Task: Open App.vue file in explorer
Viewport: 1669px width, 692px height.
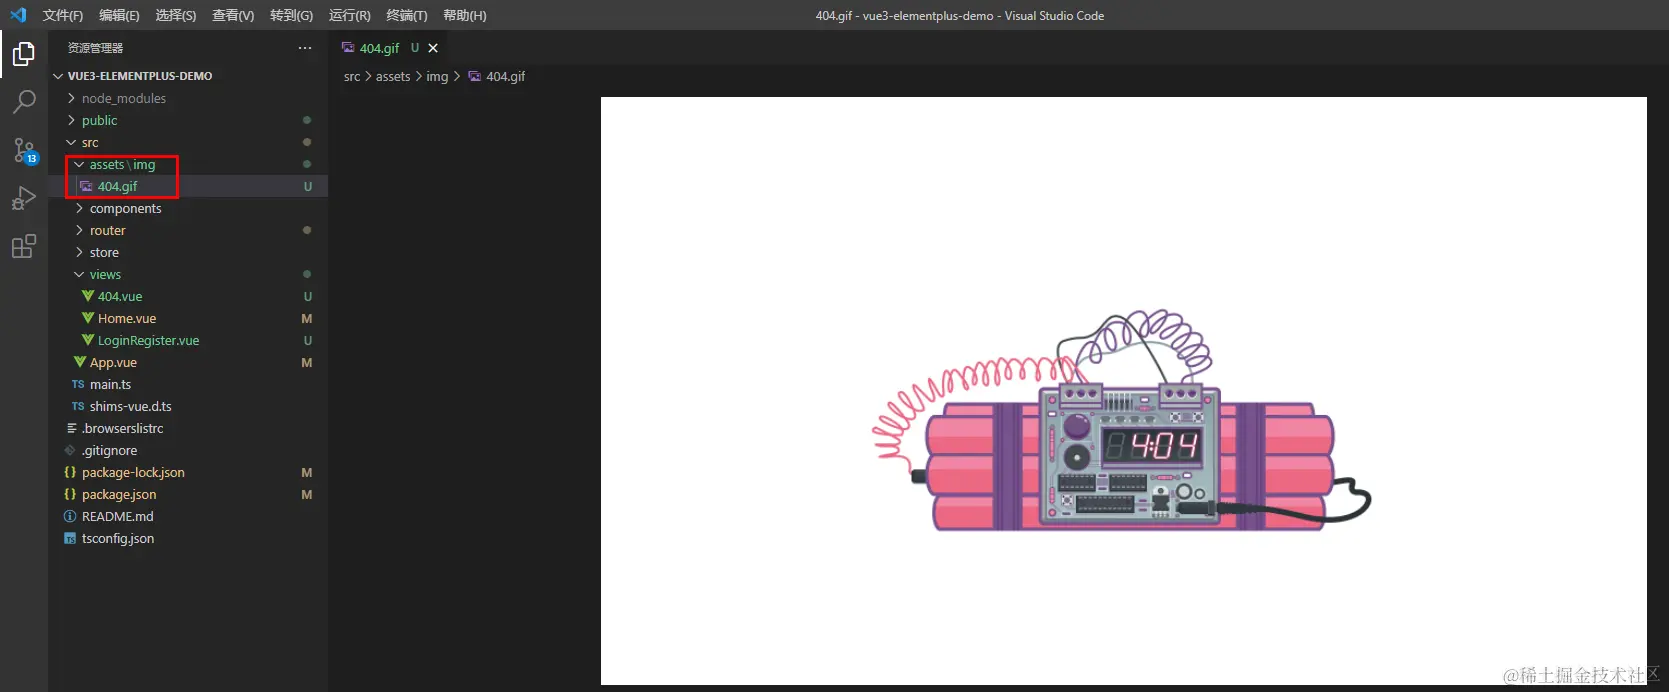Action: [113, 362]
